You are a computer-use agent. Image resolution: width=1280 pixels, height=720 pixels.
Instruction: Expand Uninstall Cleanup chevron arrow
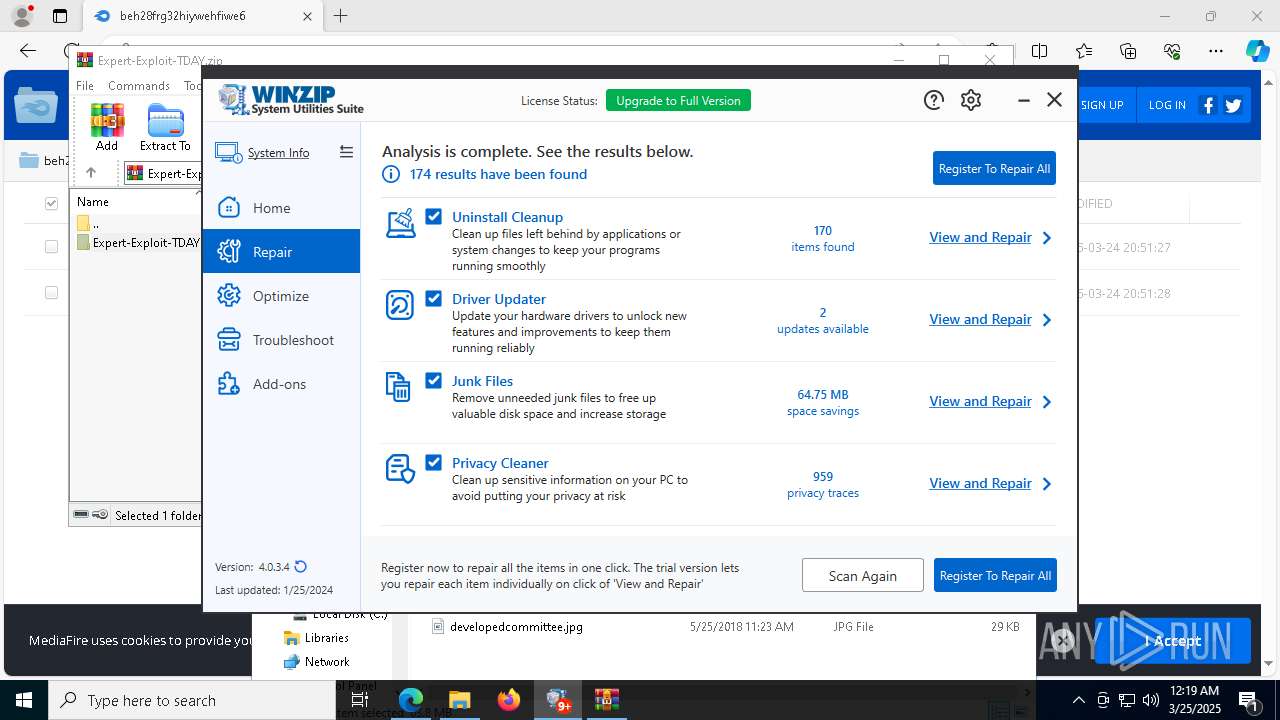pyautogui.click(x=1047, y=238)
